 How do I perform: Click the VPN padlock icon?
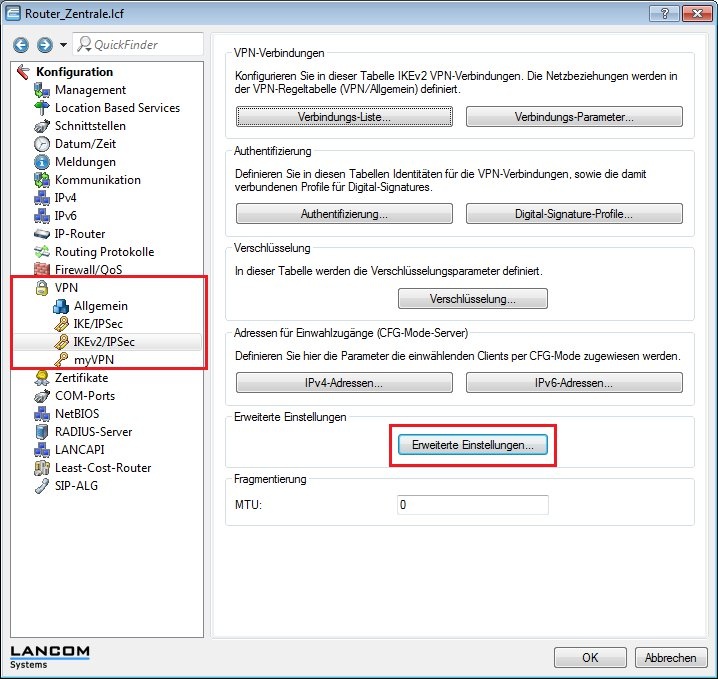tap(41, 288)
